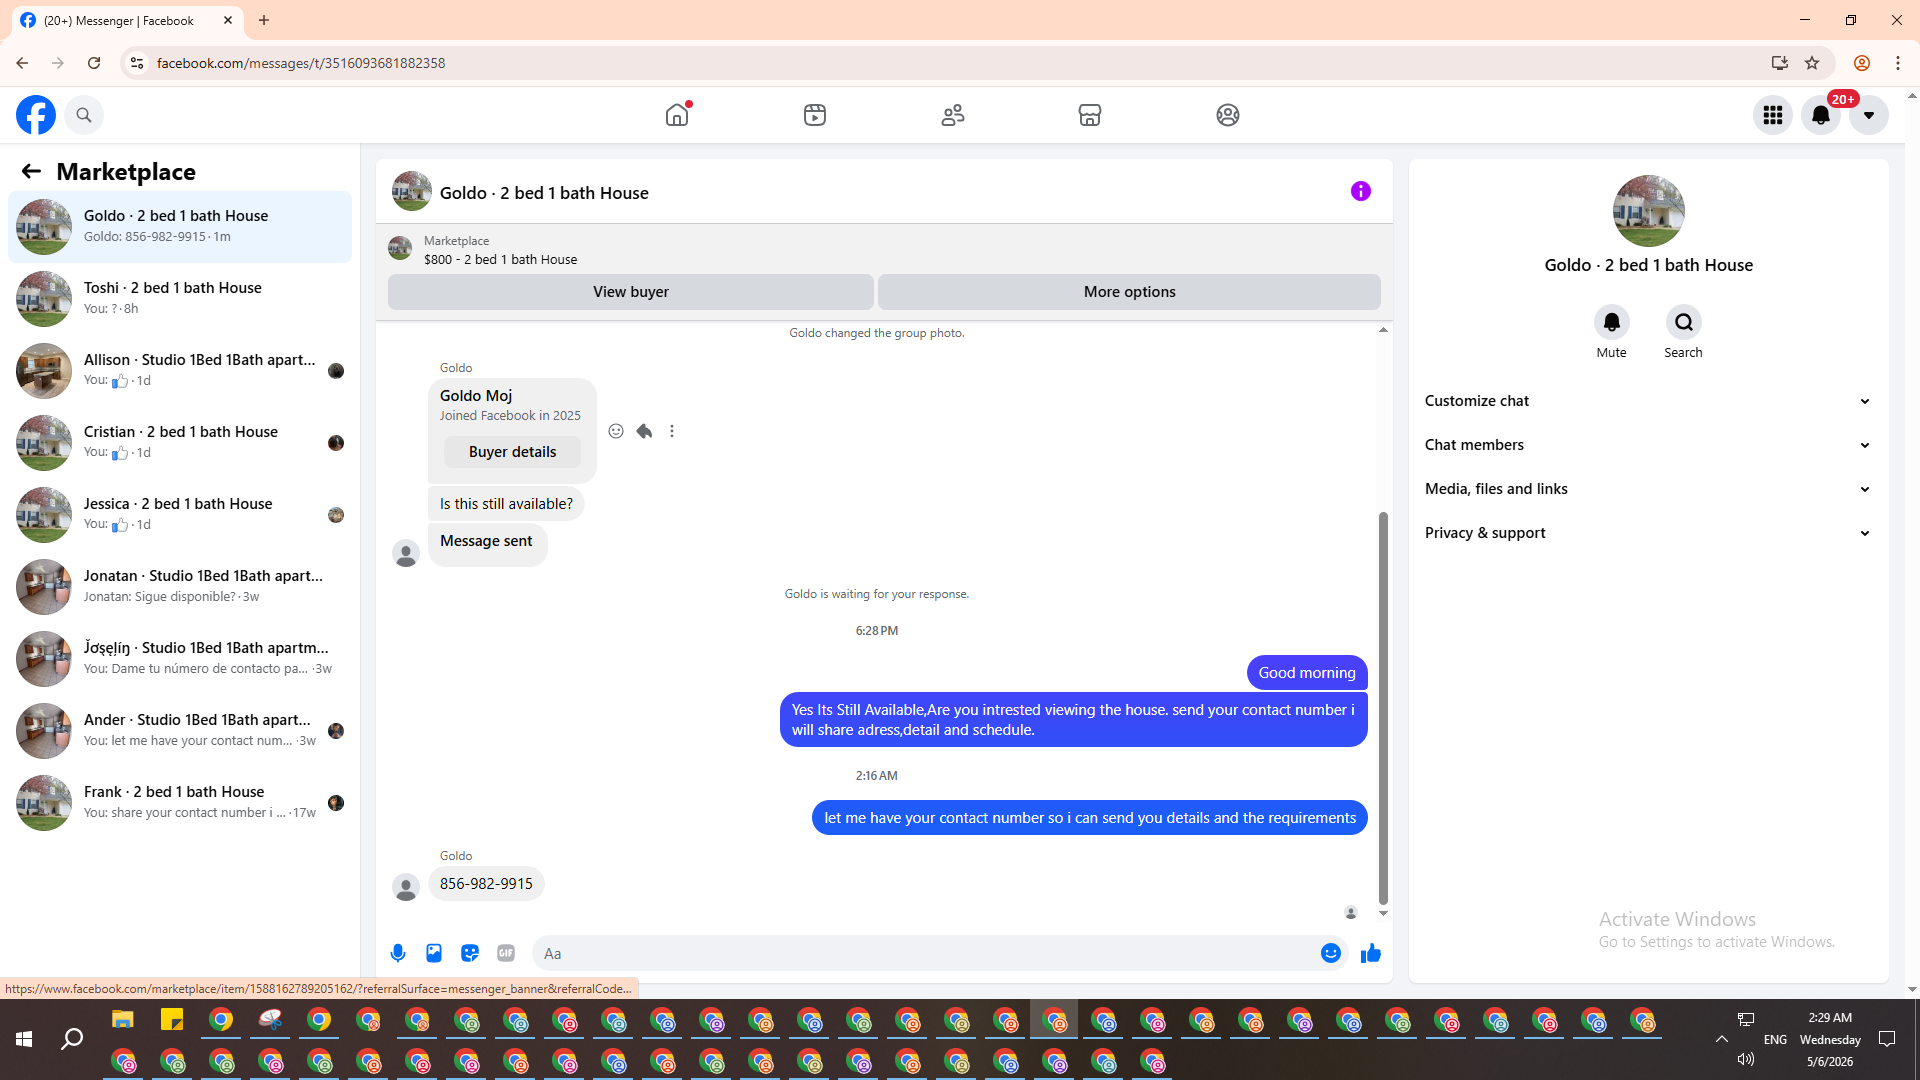Expand the Chat members section

(x=1648, y=445)
